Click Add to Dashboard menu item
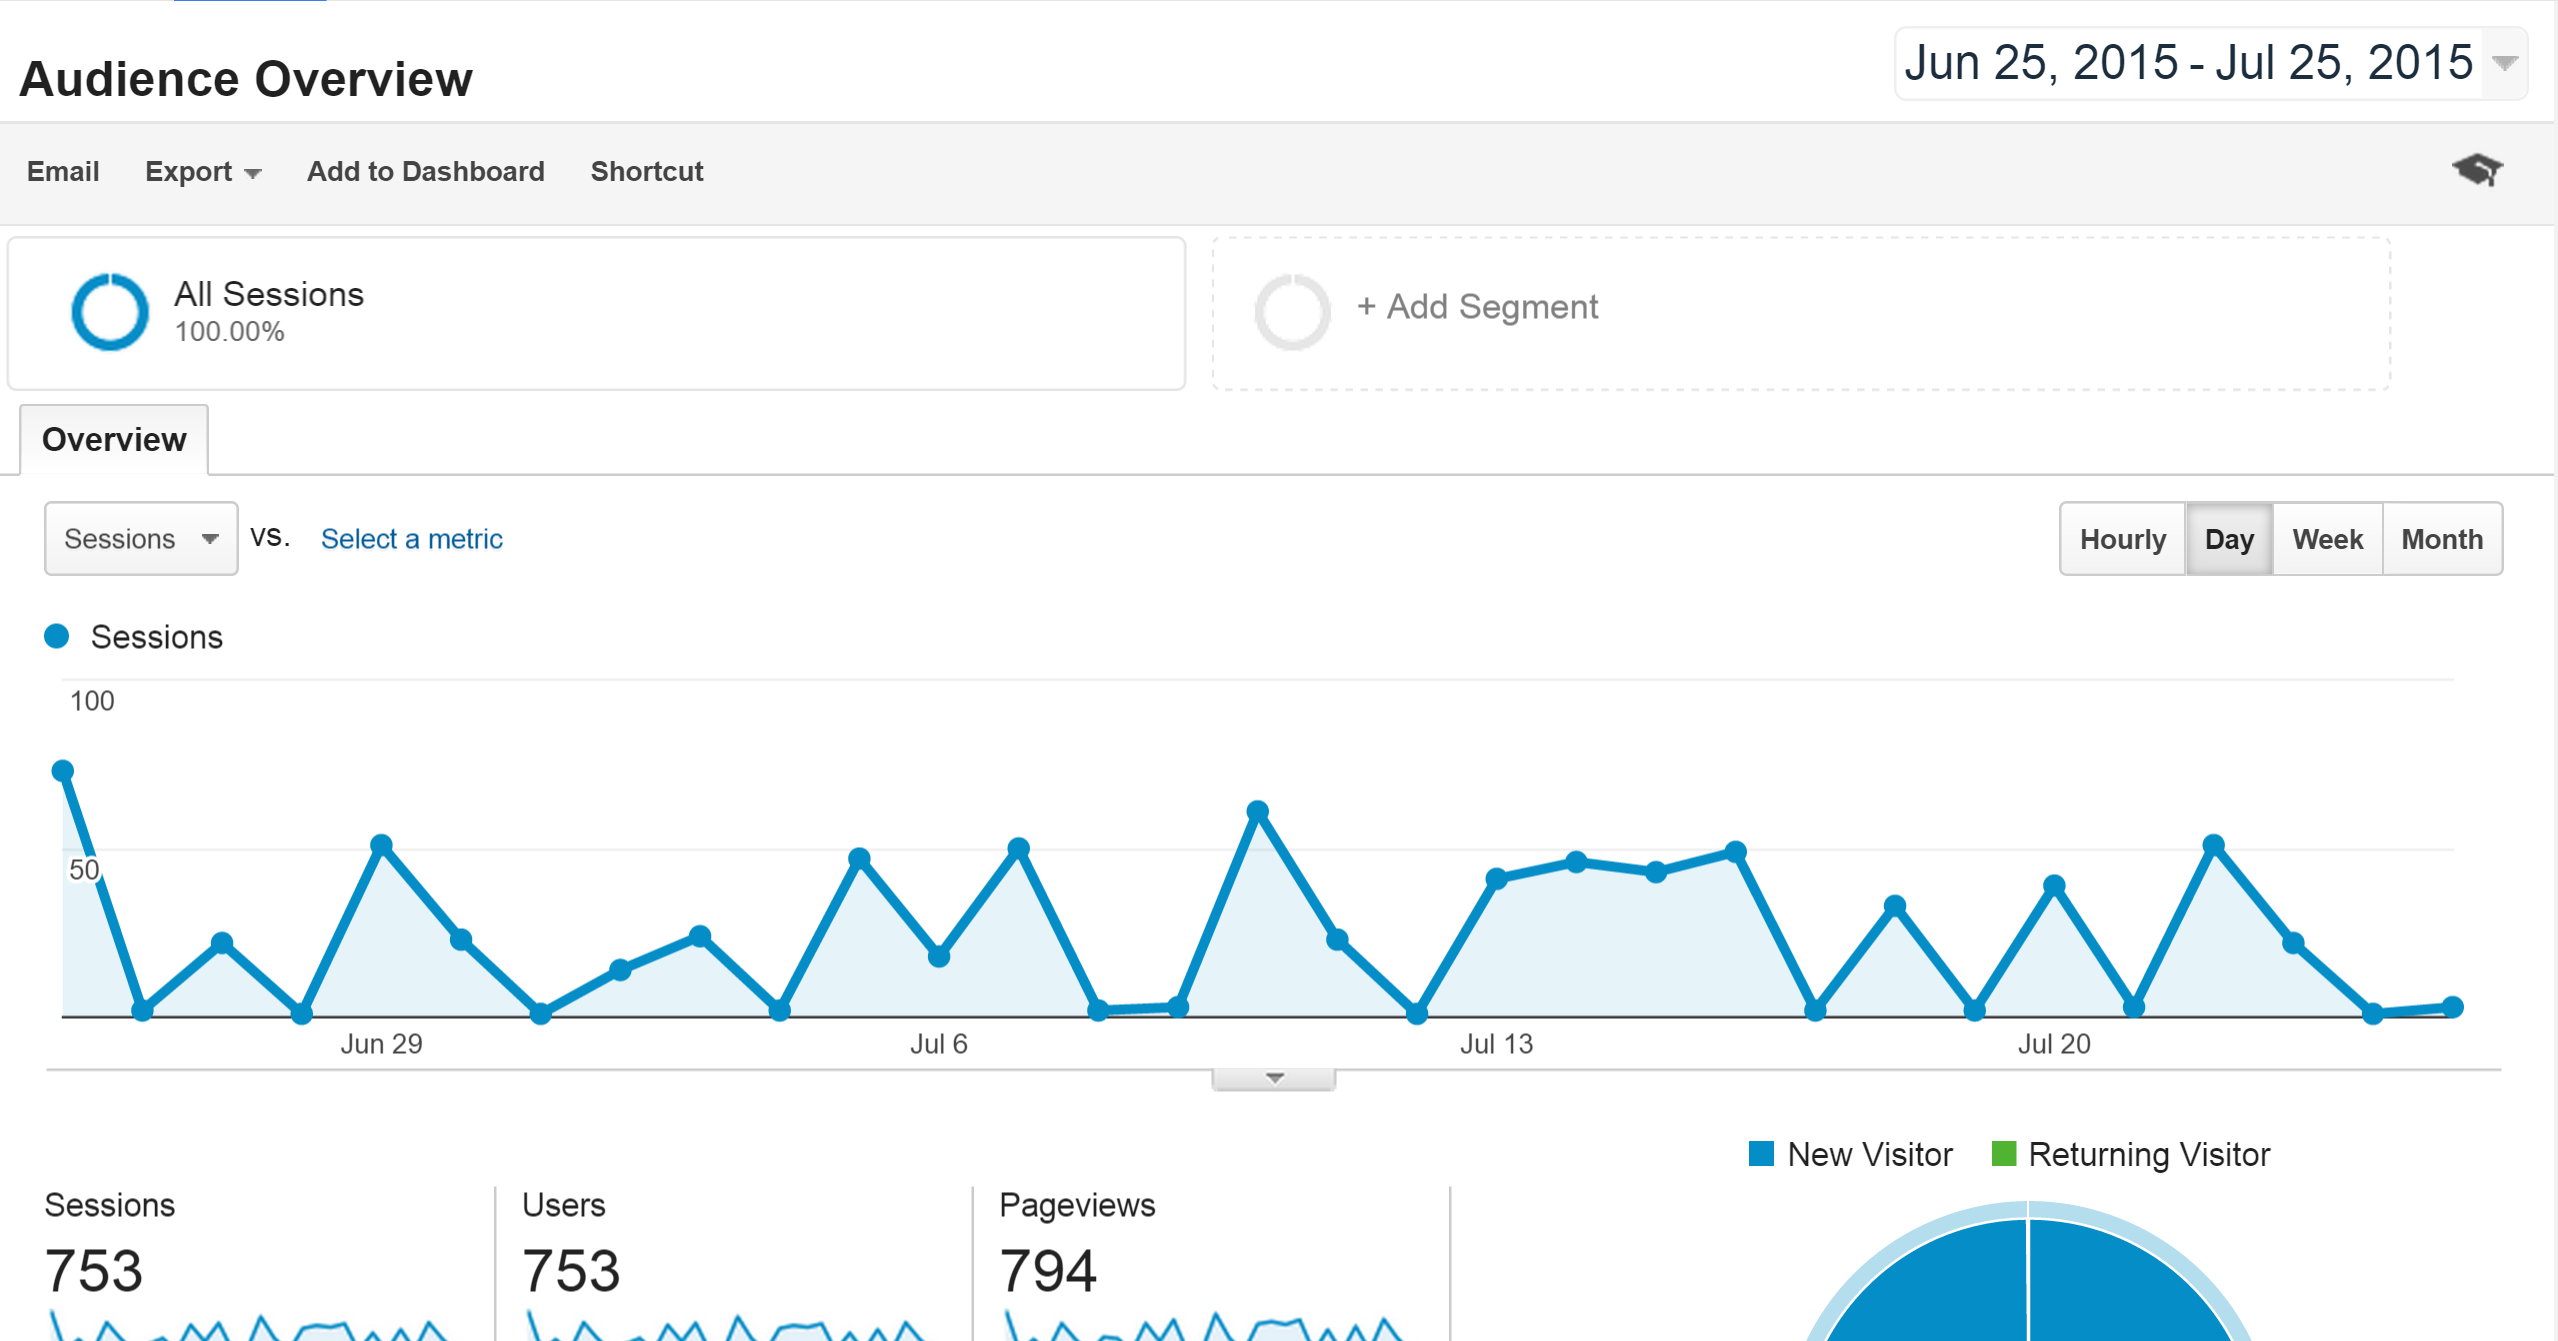This screenshot has width=2558, height=1341. pyautogui.click(x=425, y=172)
